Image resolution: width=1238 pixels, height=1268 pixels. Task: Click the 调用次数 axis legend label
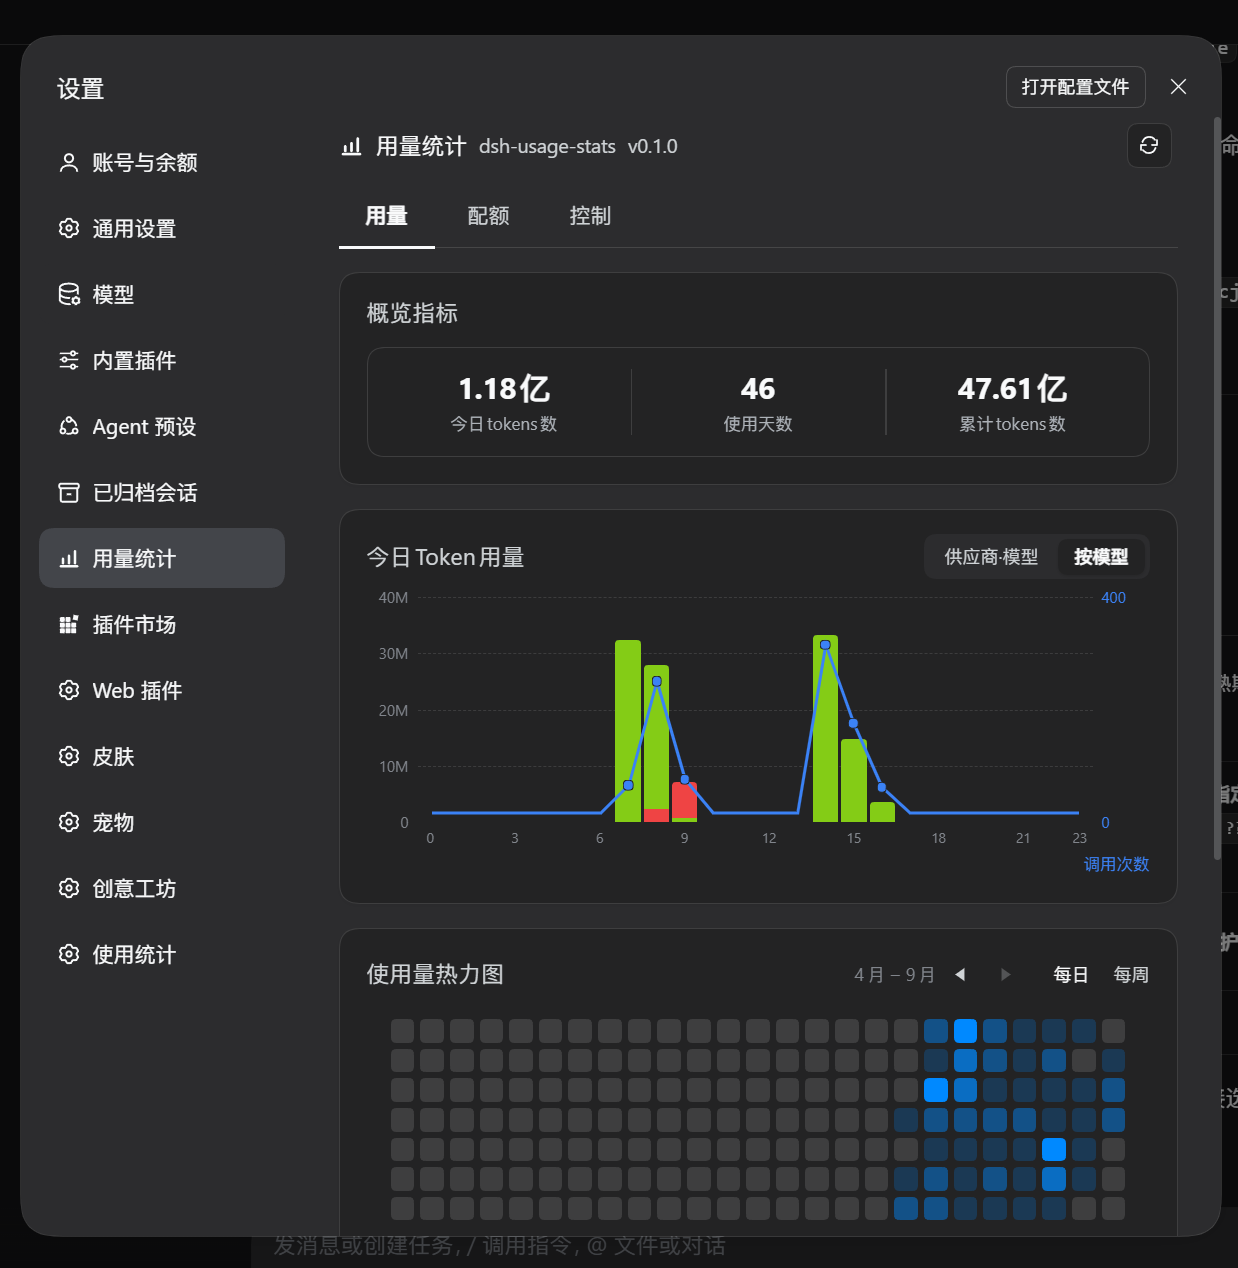tap(1116, 864)
